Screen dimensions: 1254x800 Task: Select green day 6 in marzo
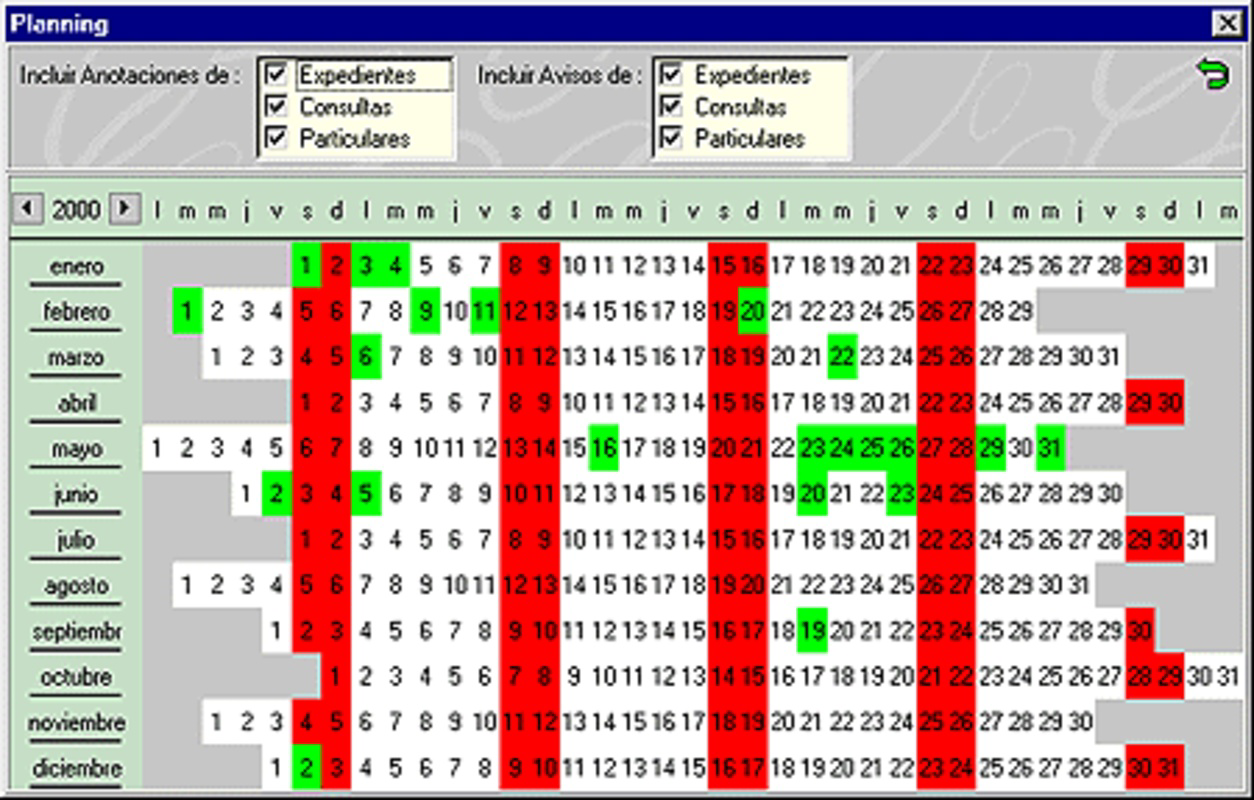[x=366, y=357]
